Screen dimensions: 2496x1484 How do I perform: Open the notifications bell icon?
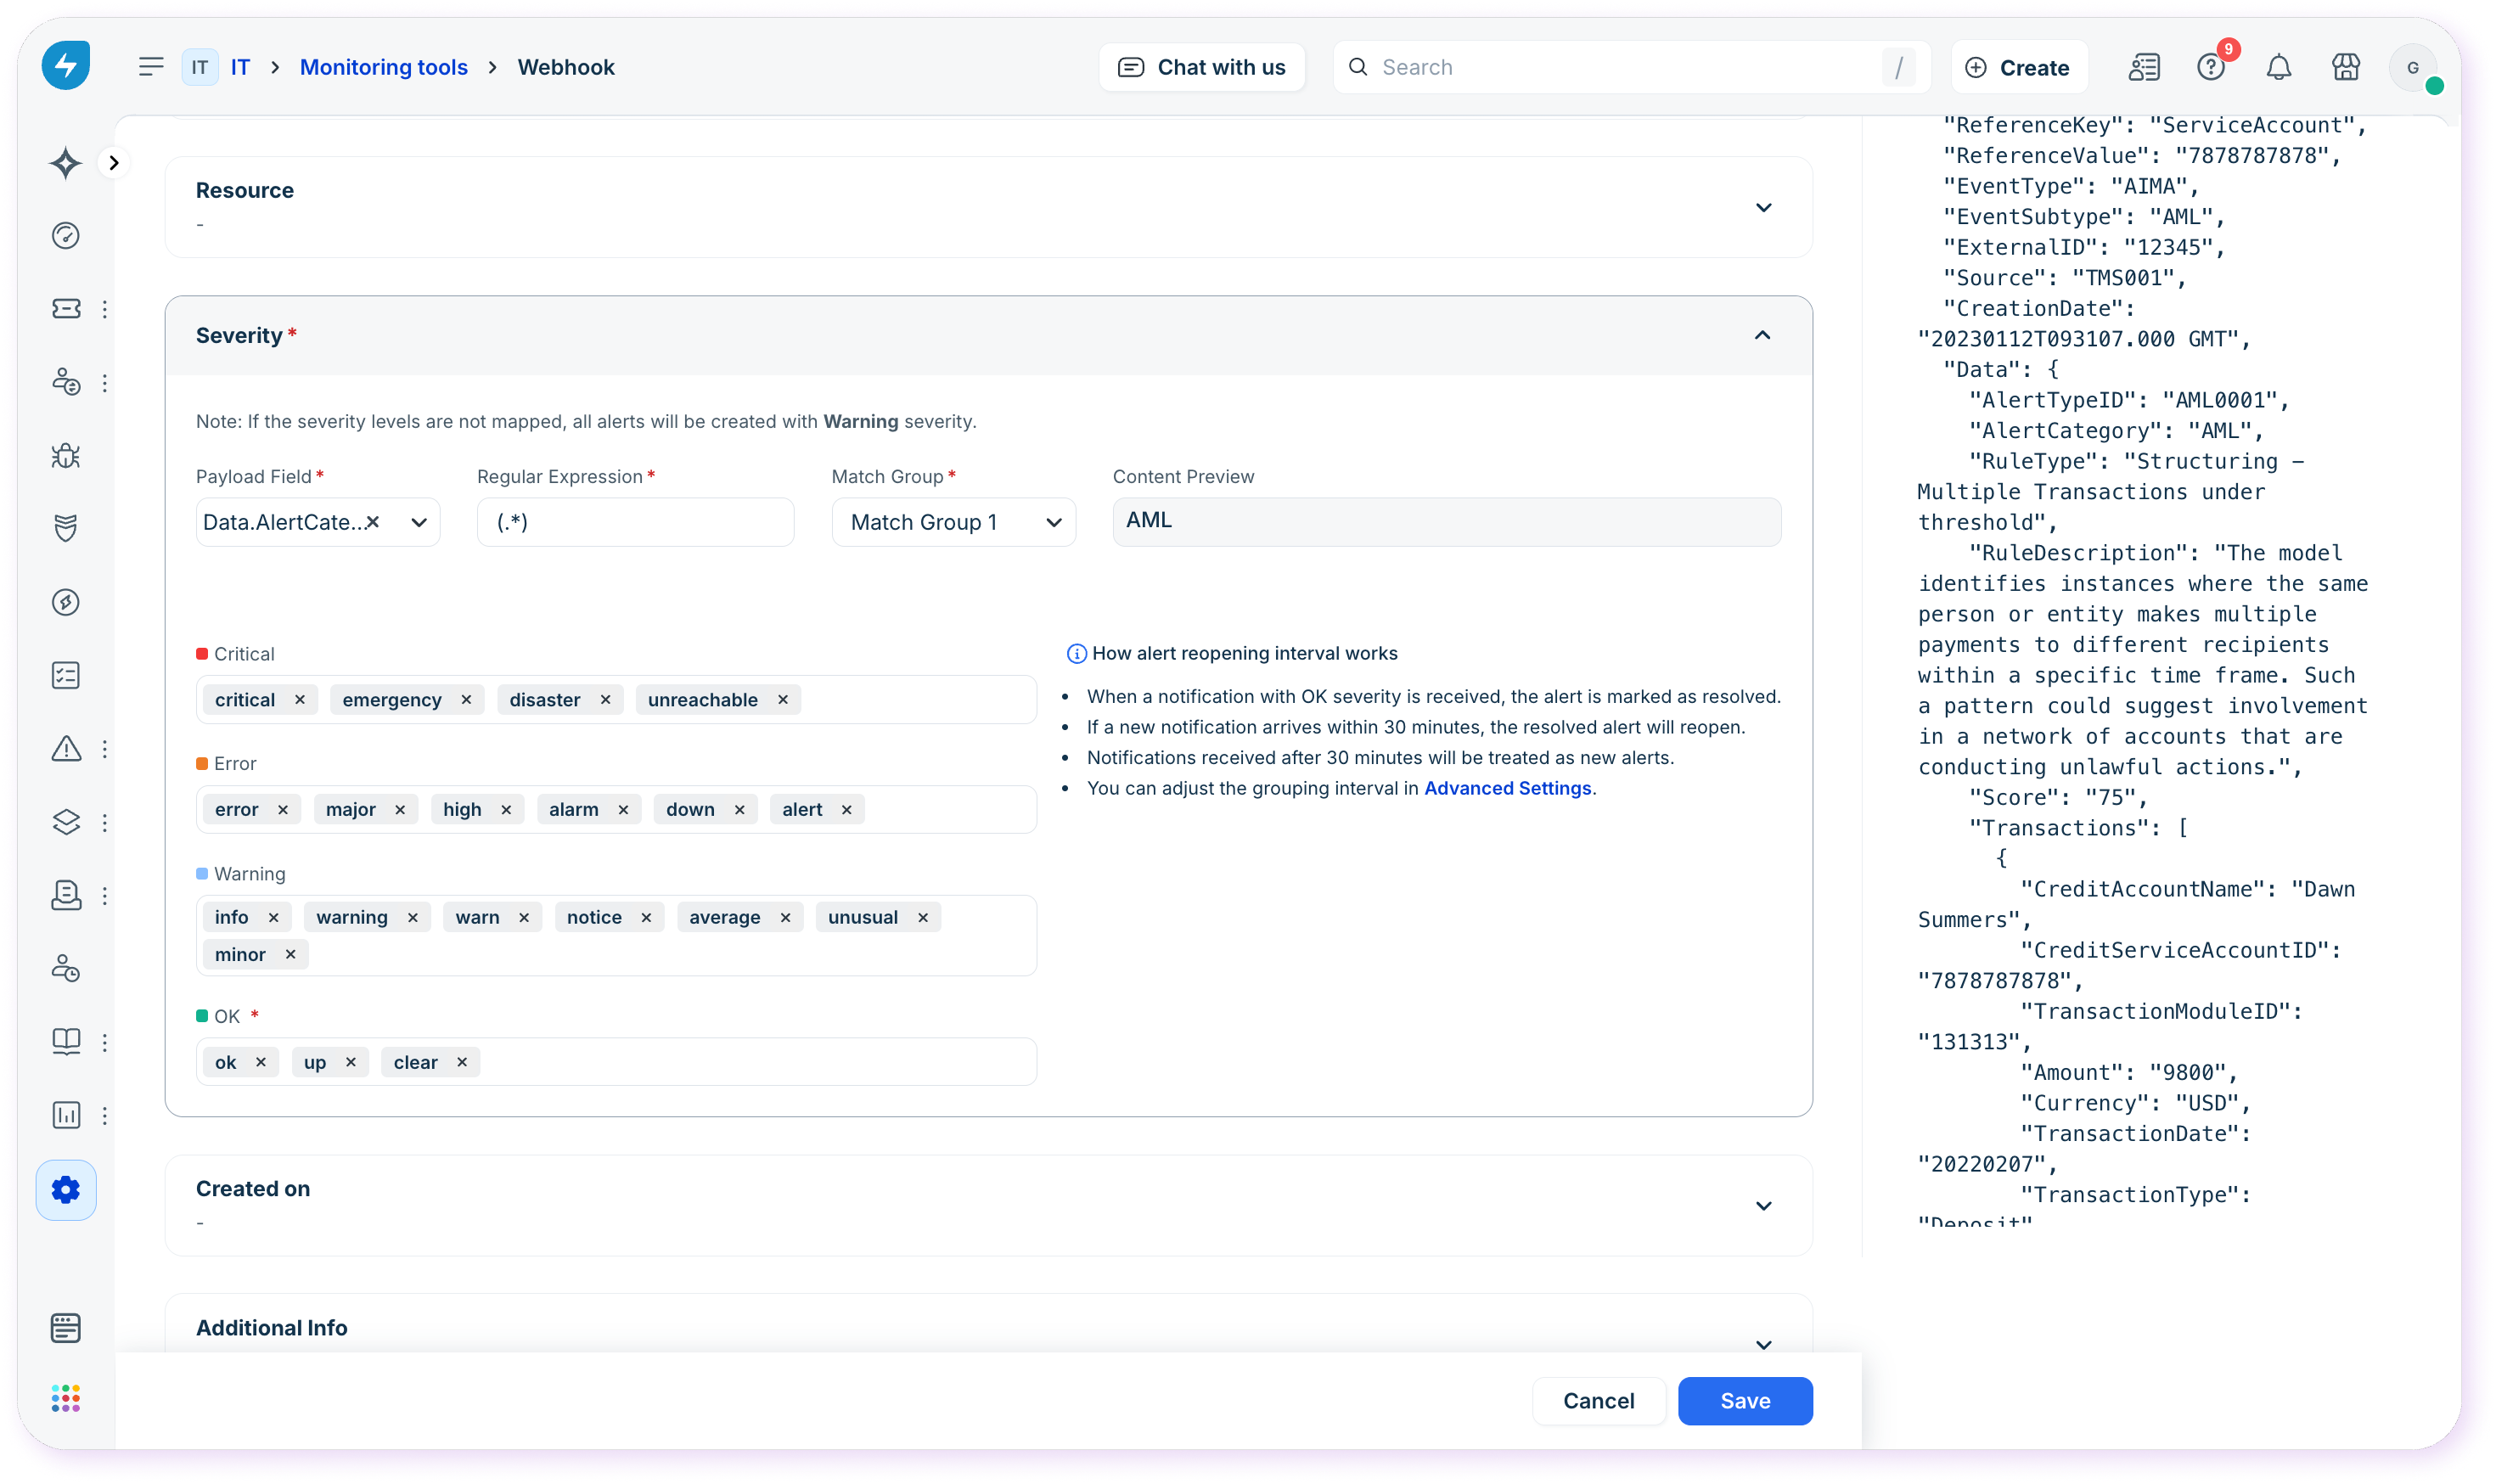2278,68
